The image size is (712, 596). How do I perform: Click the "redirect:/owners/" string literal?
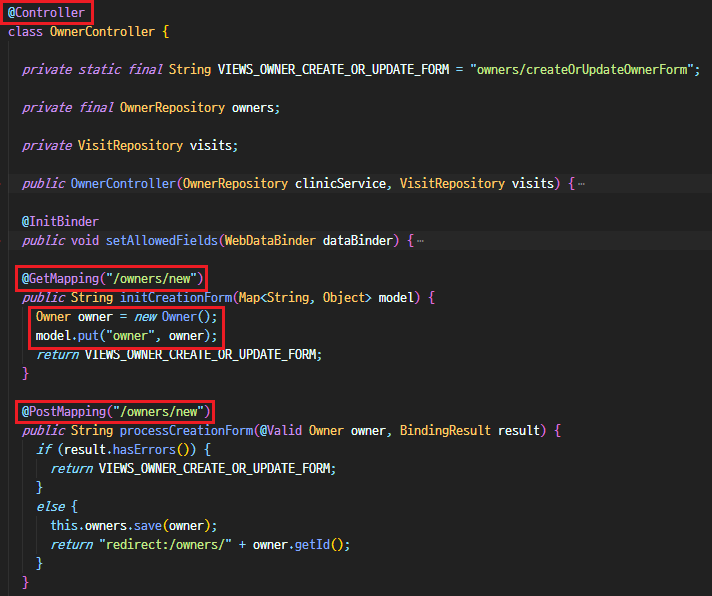[165, 545]
